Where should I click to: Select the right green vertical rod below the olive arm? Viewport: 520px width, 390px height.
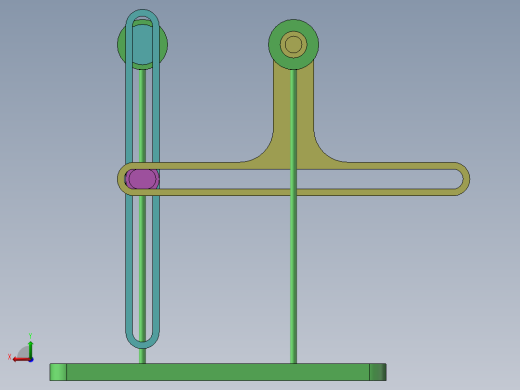(293, 279)
